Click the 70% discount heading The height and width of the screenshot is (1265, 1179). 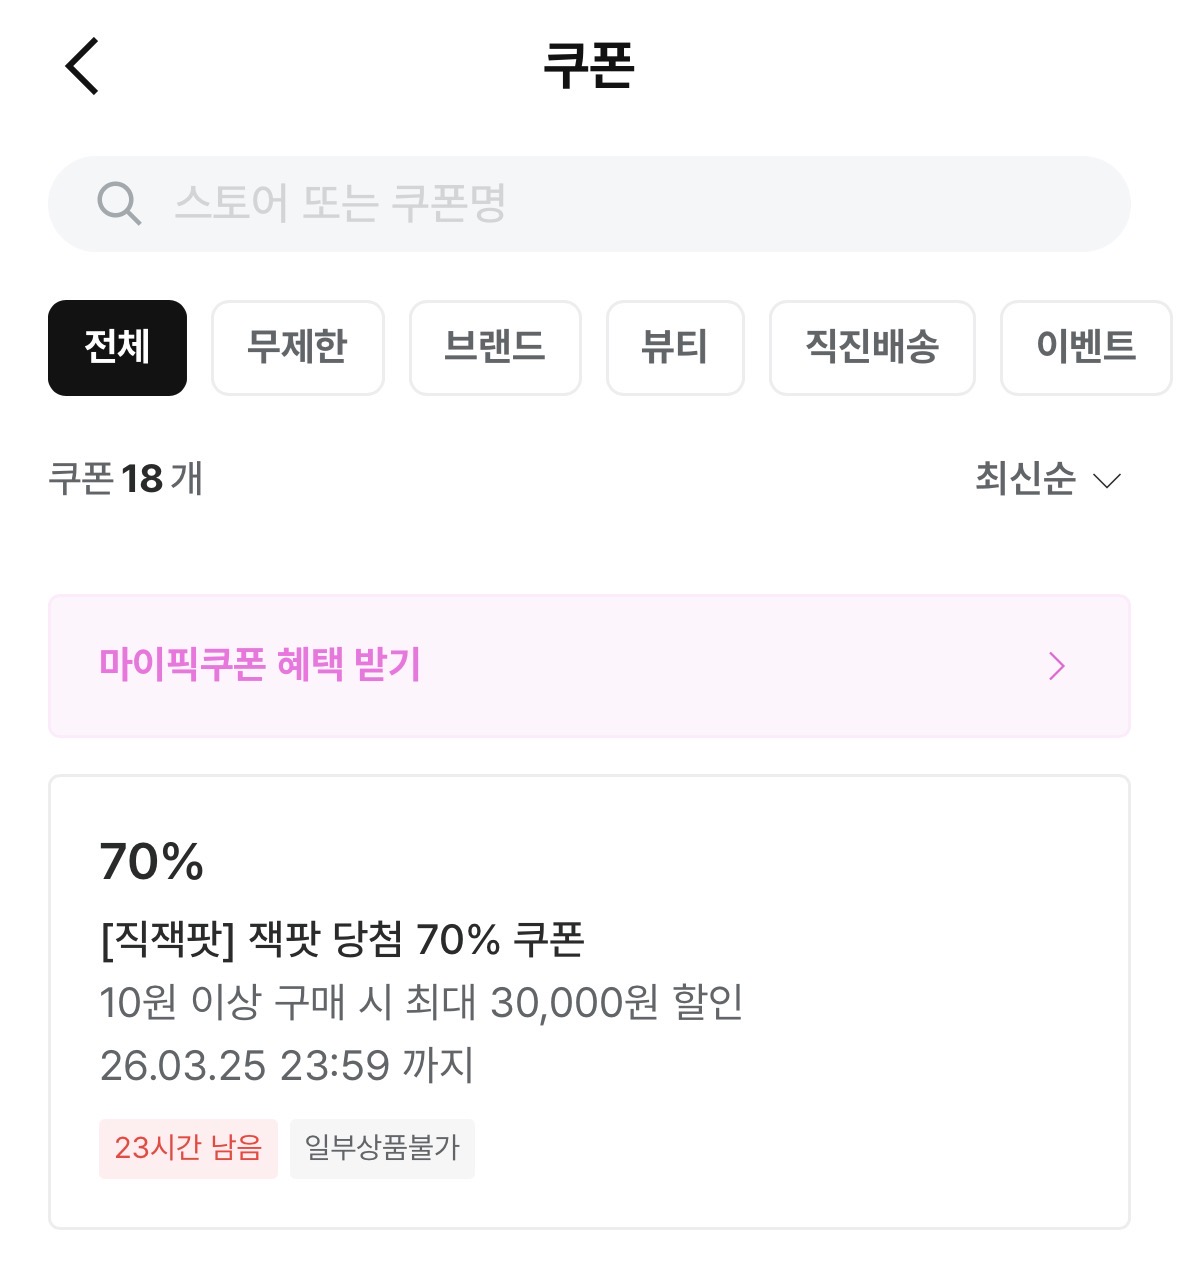152,862
